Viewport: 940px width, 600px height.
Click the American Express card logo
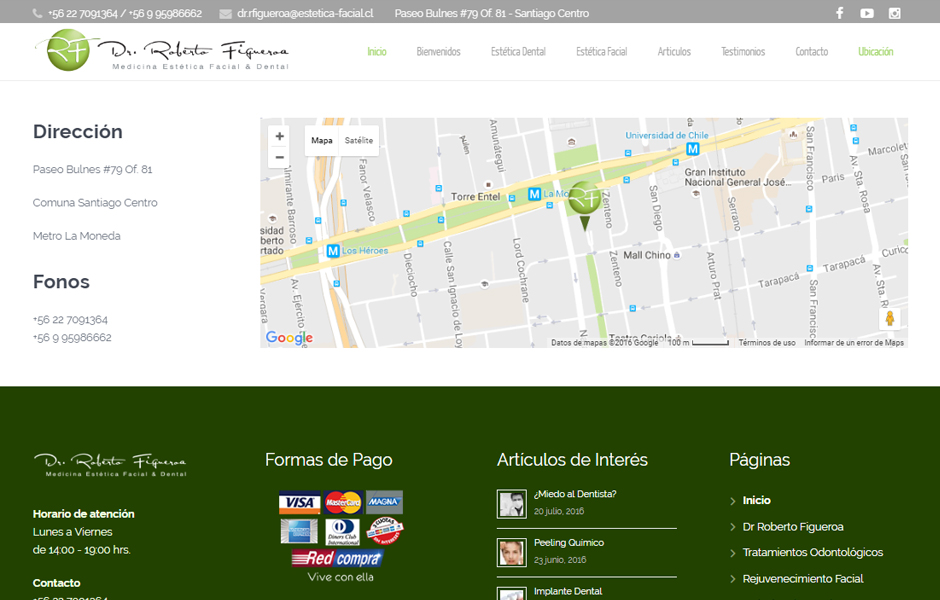coord(299,532)
